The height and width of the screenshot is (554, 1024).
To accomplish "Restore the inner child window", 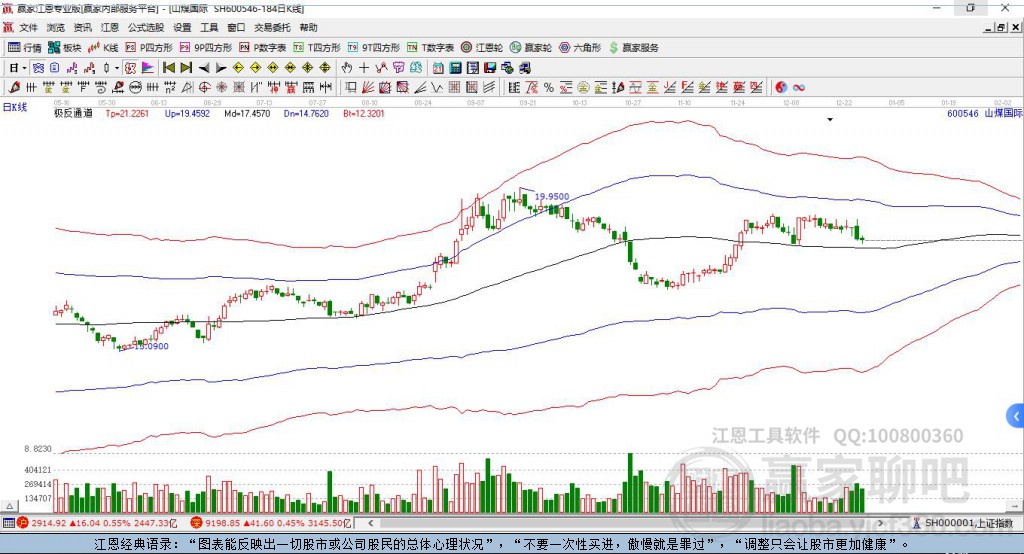I will 1000,27.
